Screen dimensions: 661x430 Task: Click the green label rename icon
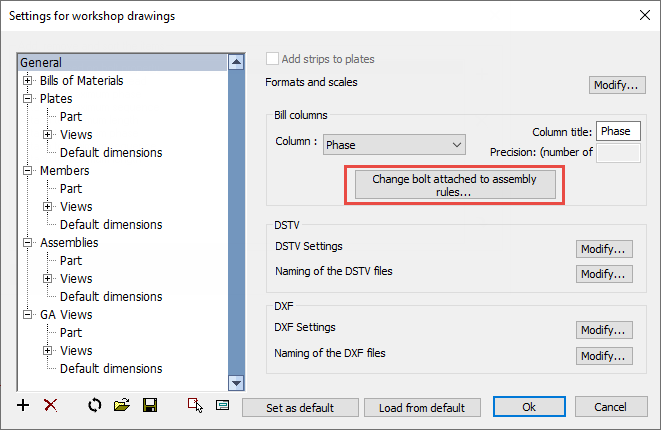(223, 406)
